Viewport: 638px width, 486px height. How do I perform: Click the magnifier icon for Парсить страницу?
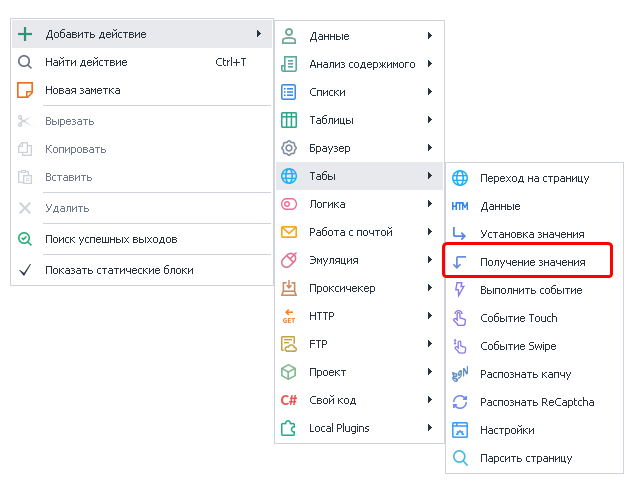tap(460, 458)
